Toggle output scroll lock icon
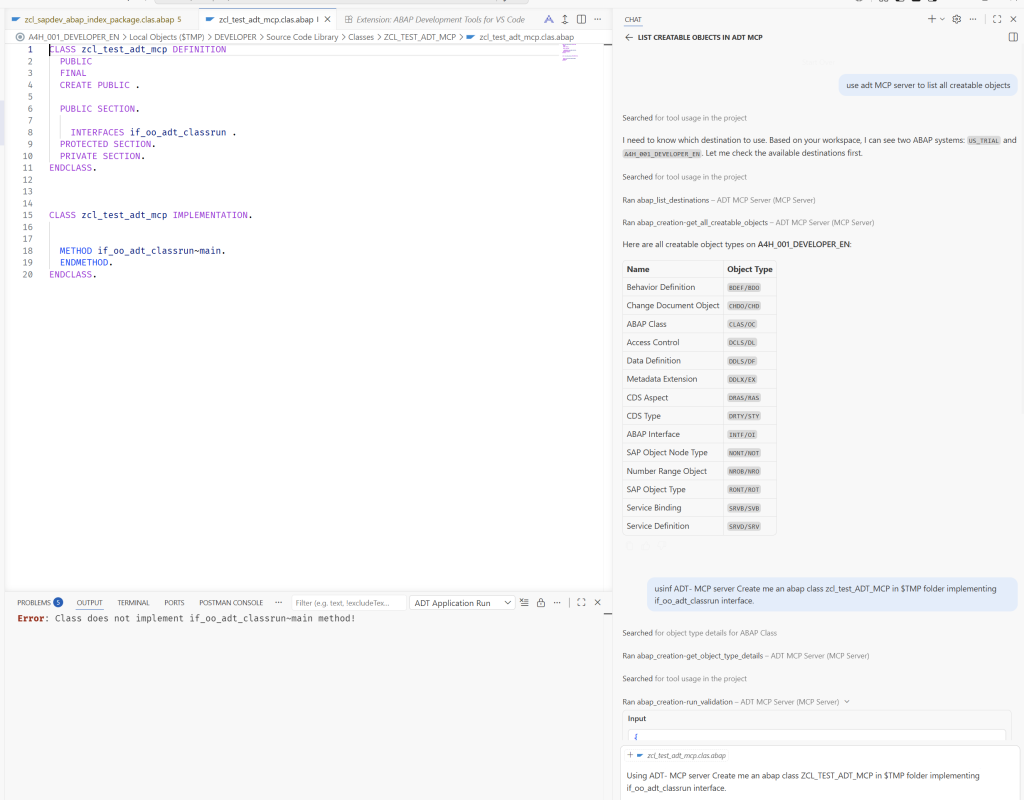The width and height of the screenshot is (1024, 800). (541, 603)
